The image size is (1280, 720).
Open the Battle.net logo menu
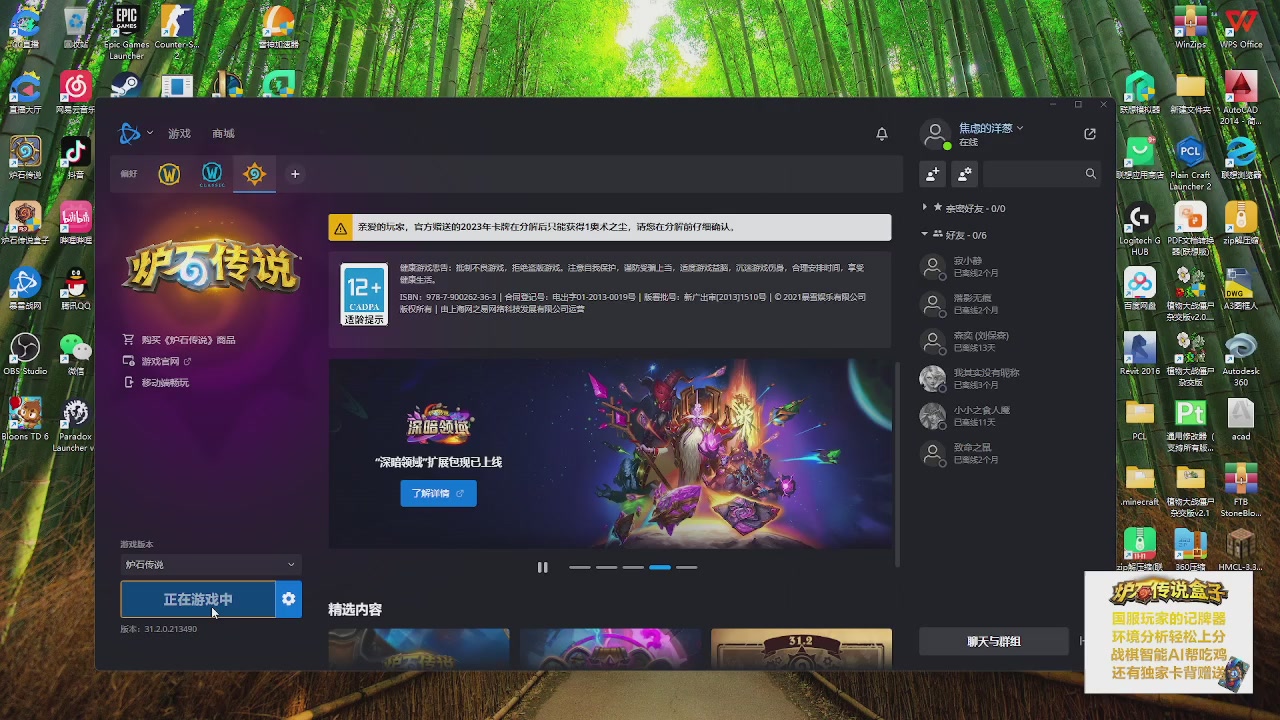(135, 133)
